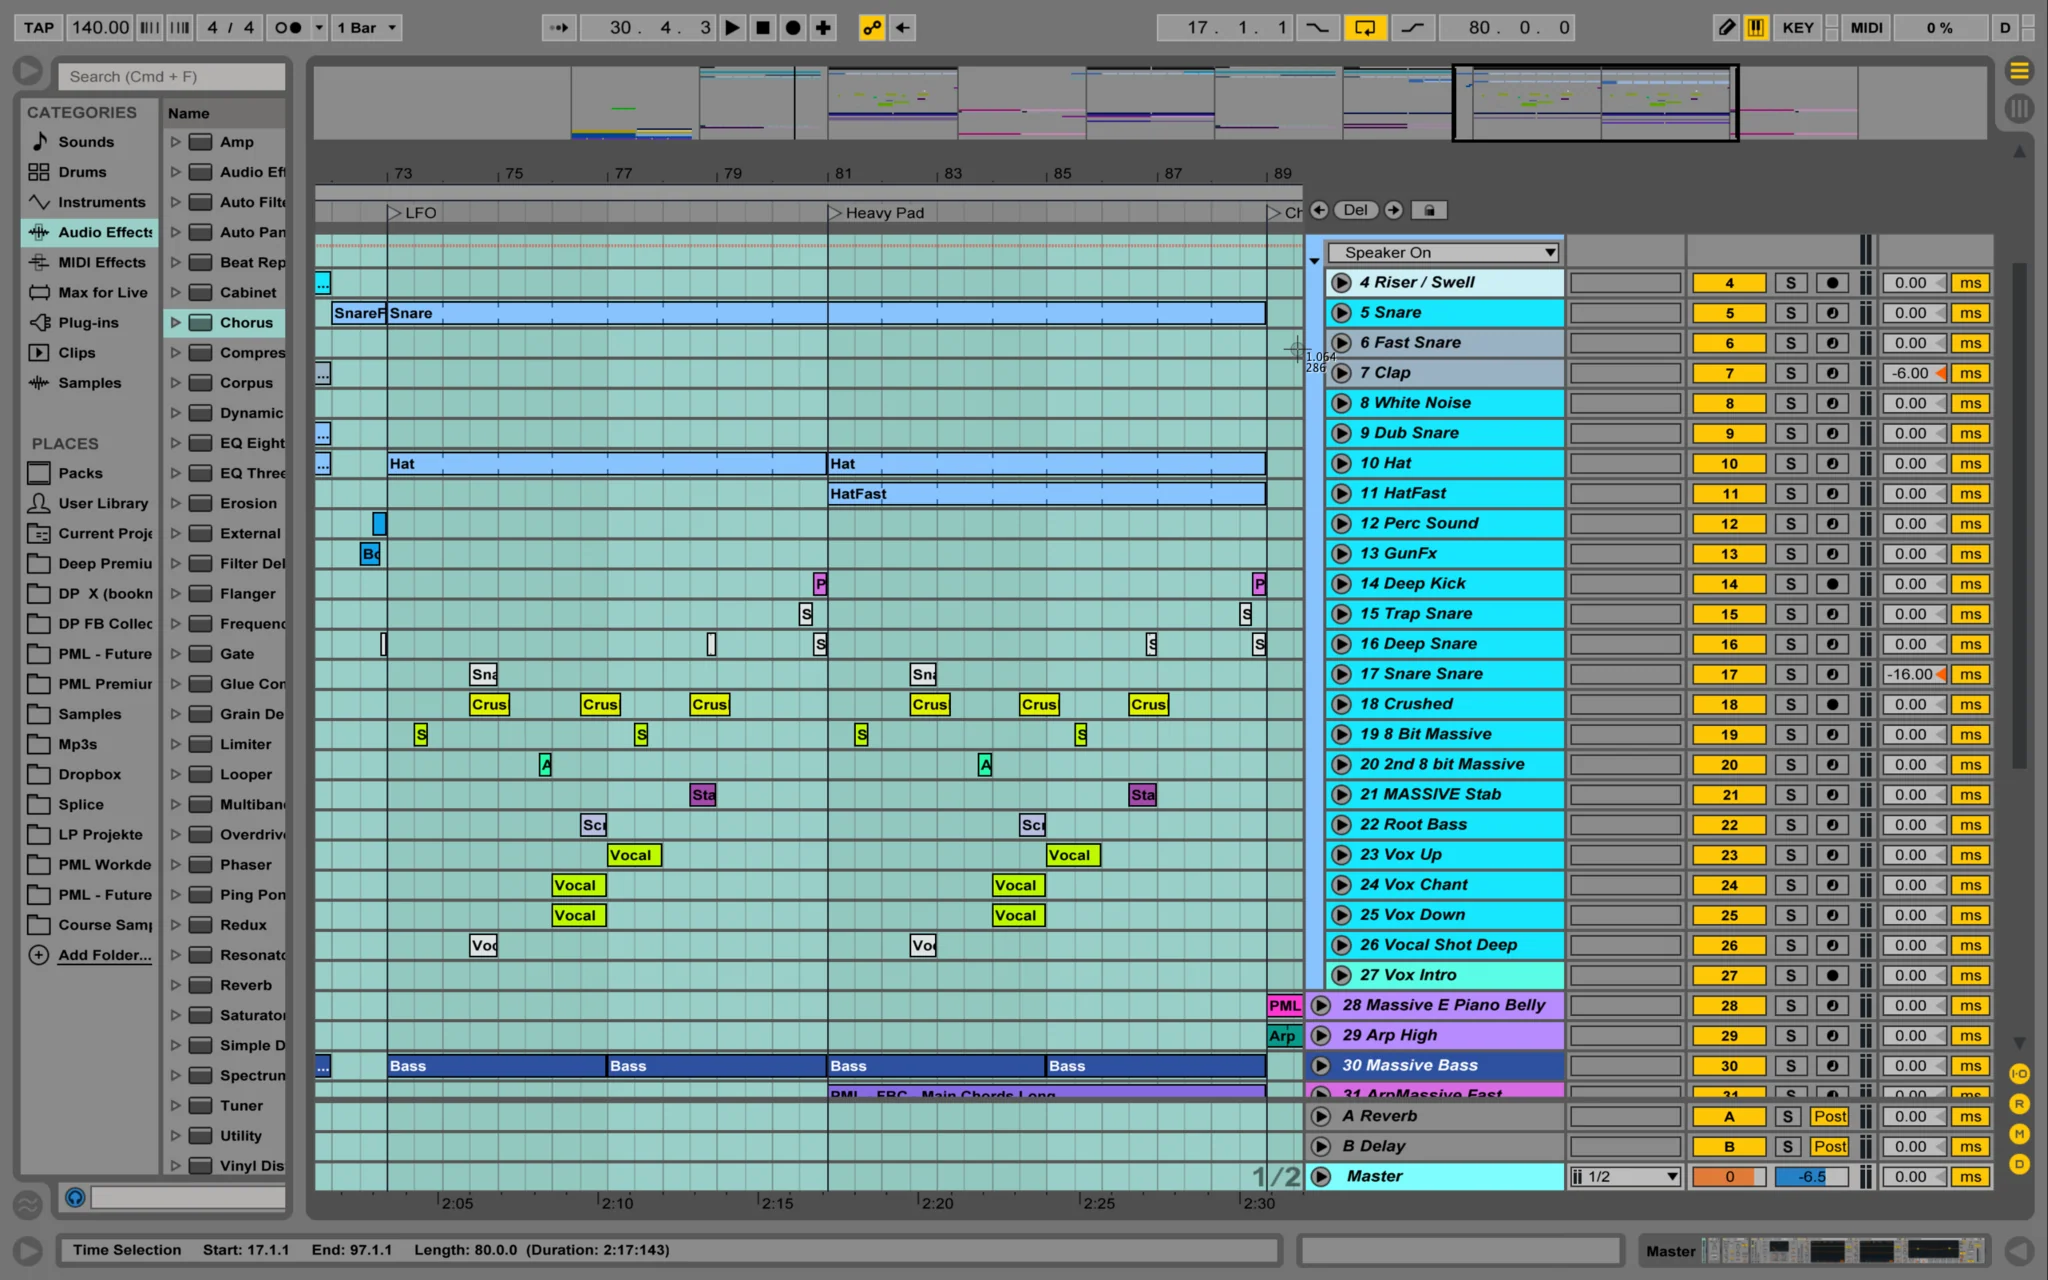The height and width of the screenshot is (1280, 2048).
Task: Arm the 14 Deep Kick track
Action: click(1831, 584)
